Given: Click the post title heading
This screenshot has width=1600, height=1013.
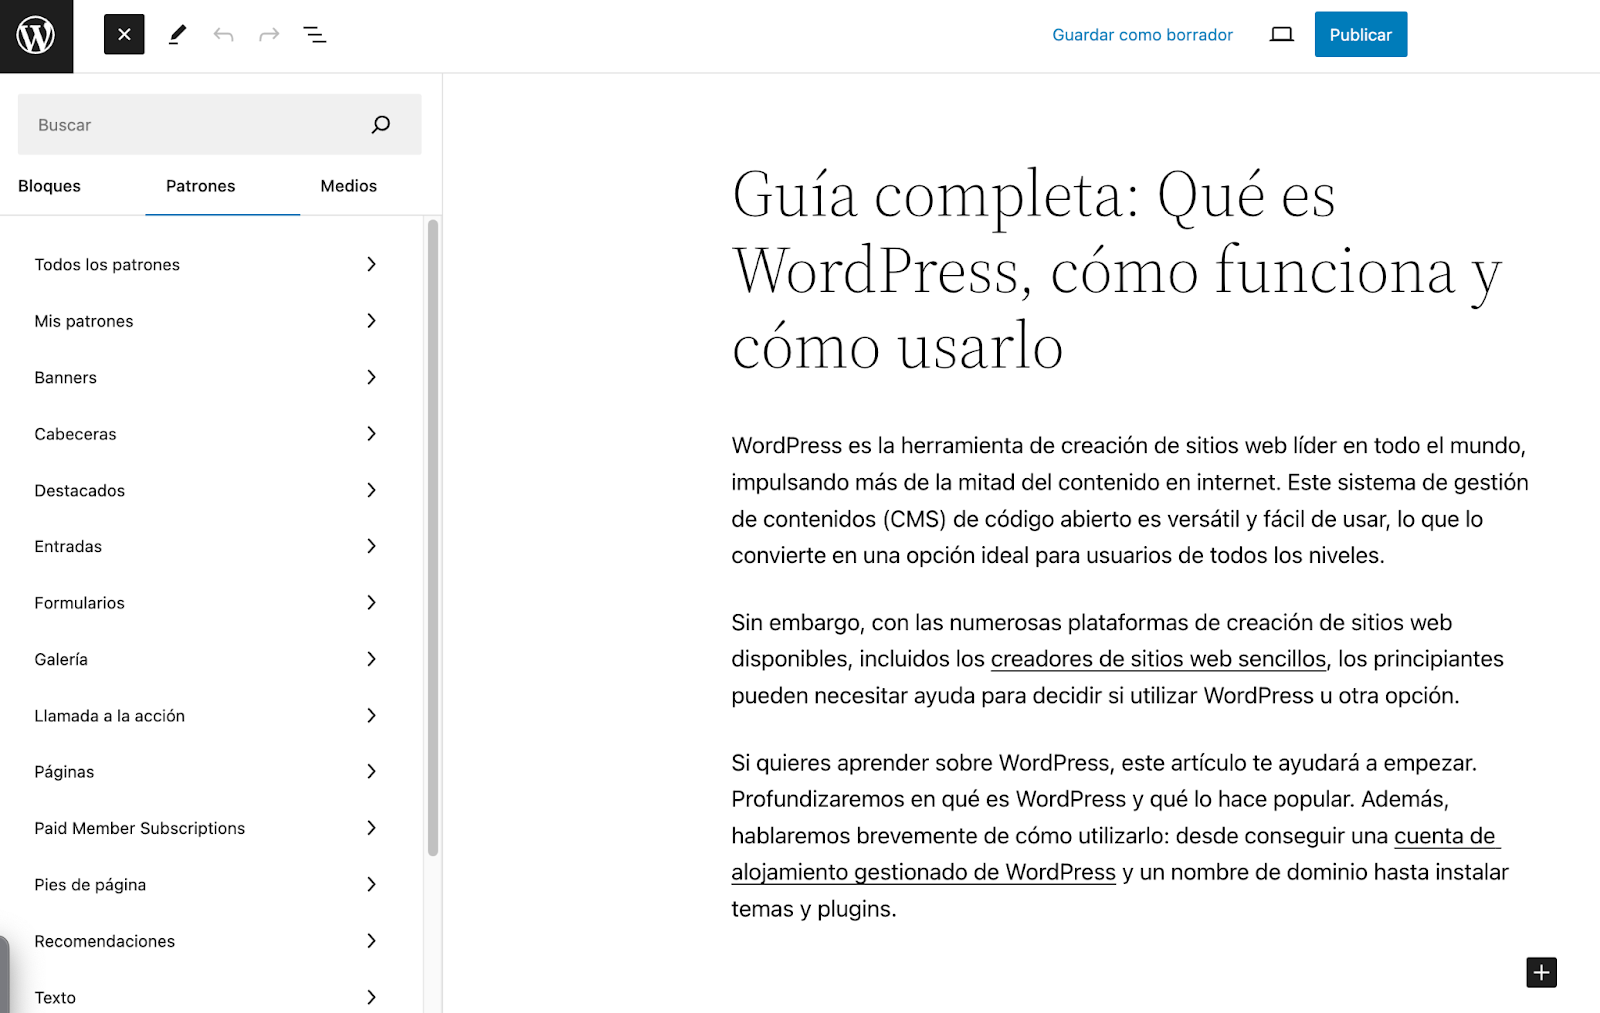Looking at the screenshot, I should coord(1117,270).
